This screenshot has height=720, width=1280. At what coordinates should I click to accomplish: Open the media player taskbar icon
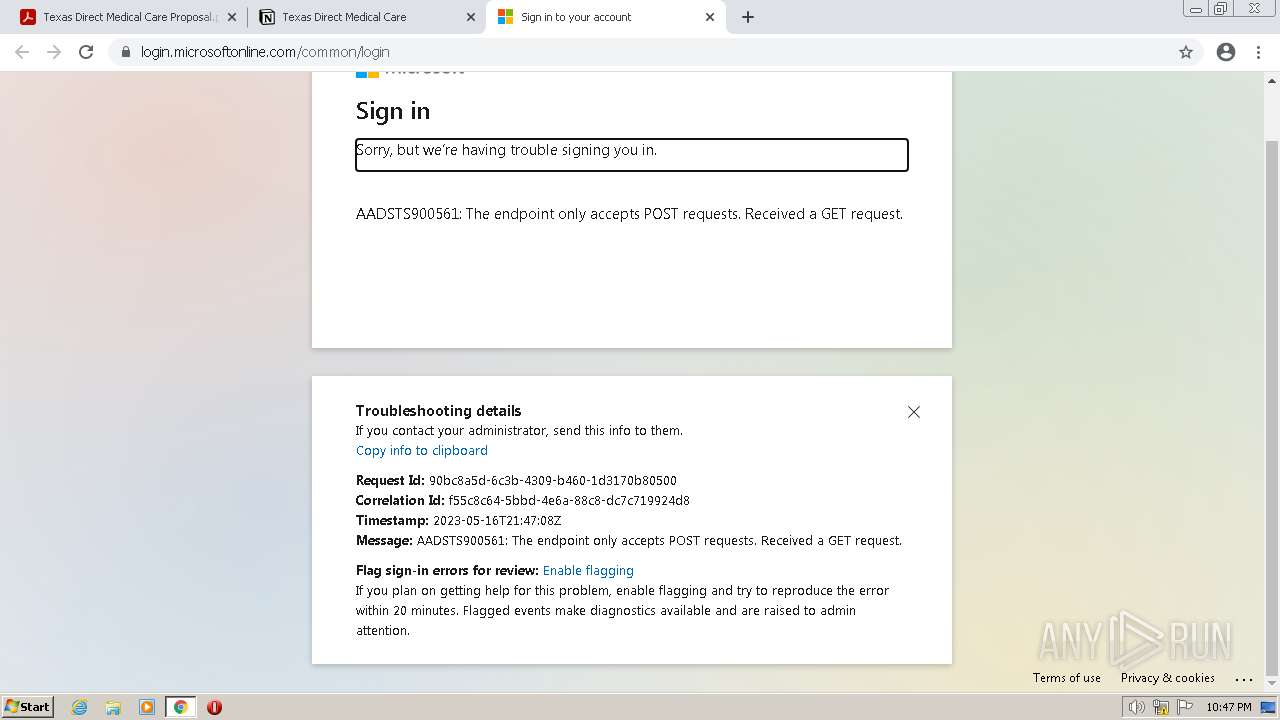pos(147,707)
